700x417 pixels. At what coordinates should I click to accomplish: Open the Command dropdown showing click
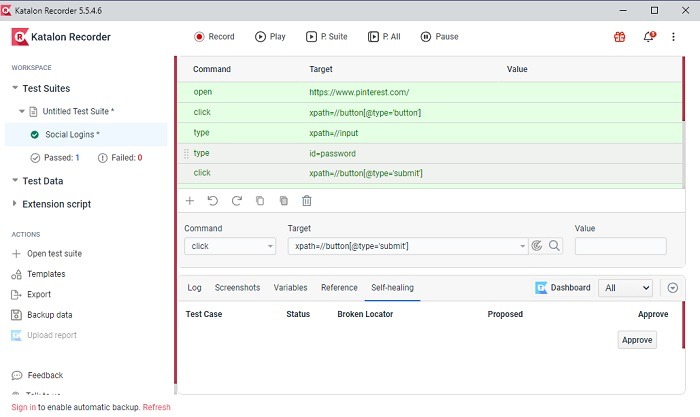coord(230,246)
